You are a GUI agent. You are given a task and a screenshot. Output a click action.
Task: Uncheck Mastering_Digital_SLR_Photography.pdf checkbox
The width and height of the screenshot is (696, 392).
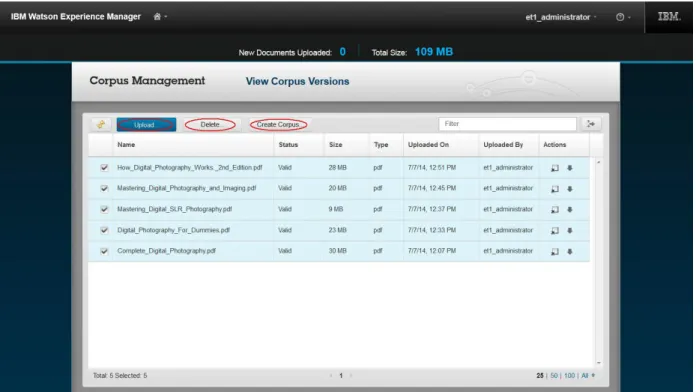click(104, 209)
